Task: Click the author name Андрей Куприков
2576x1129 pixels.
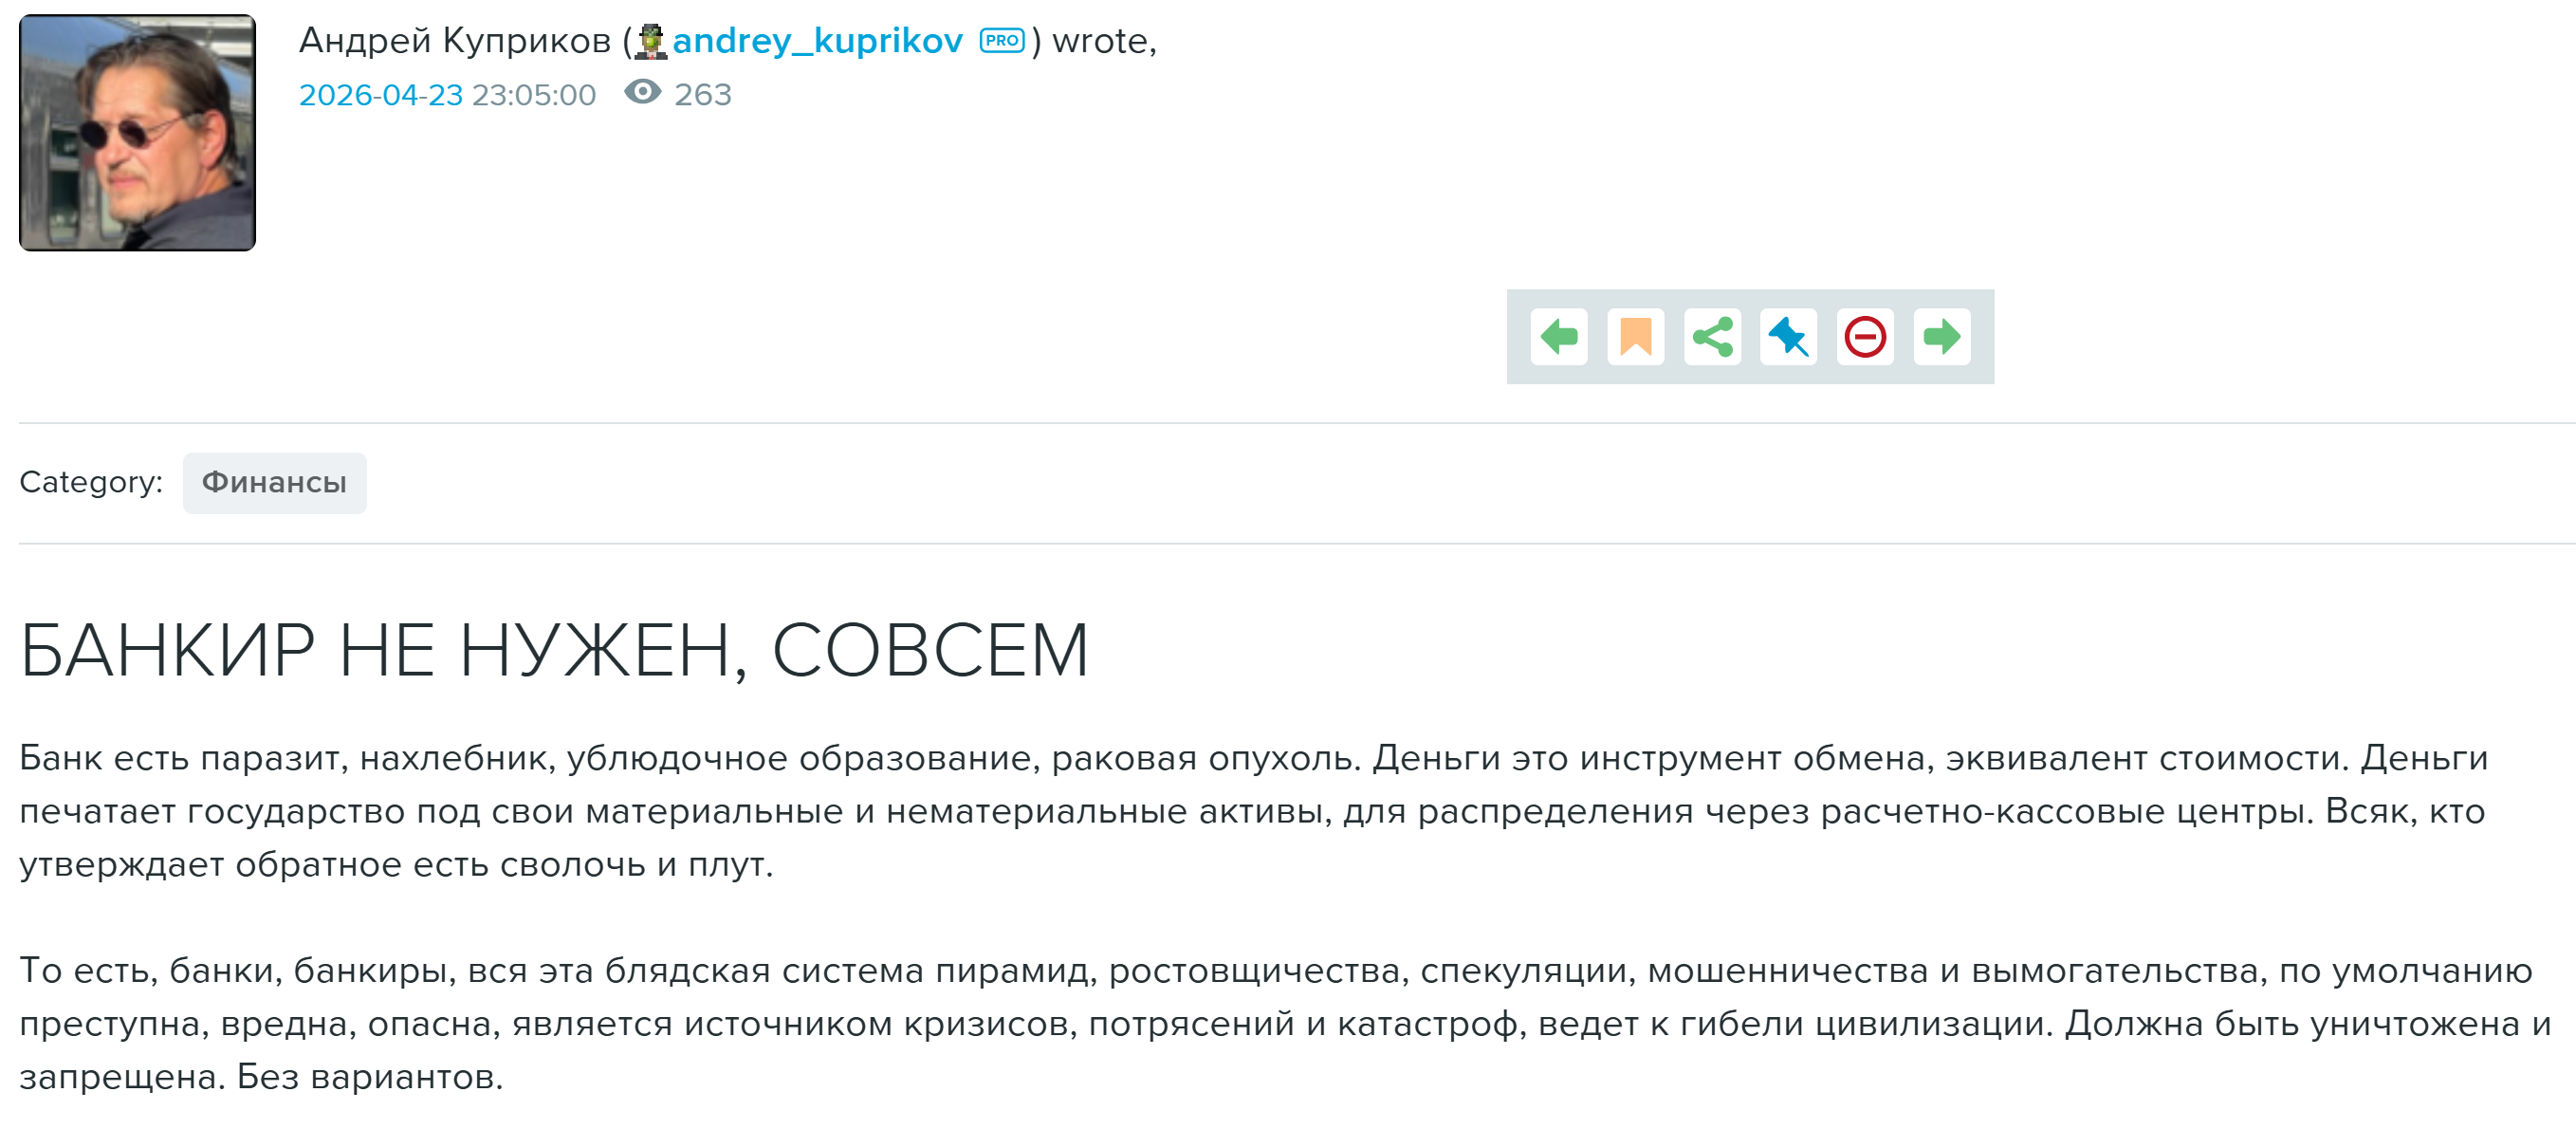Action: pyautogui.click(x=454, y=41)
